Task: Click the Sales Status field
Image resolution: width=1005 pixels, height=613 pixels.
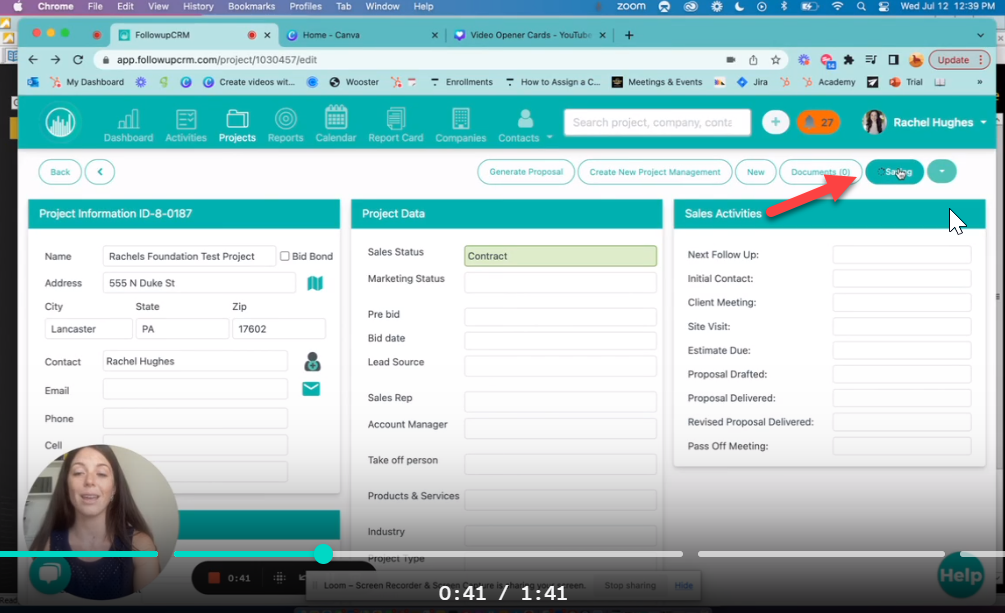Action: click(560, 256)
